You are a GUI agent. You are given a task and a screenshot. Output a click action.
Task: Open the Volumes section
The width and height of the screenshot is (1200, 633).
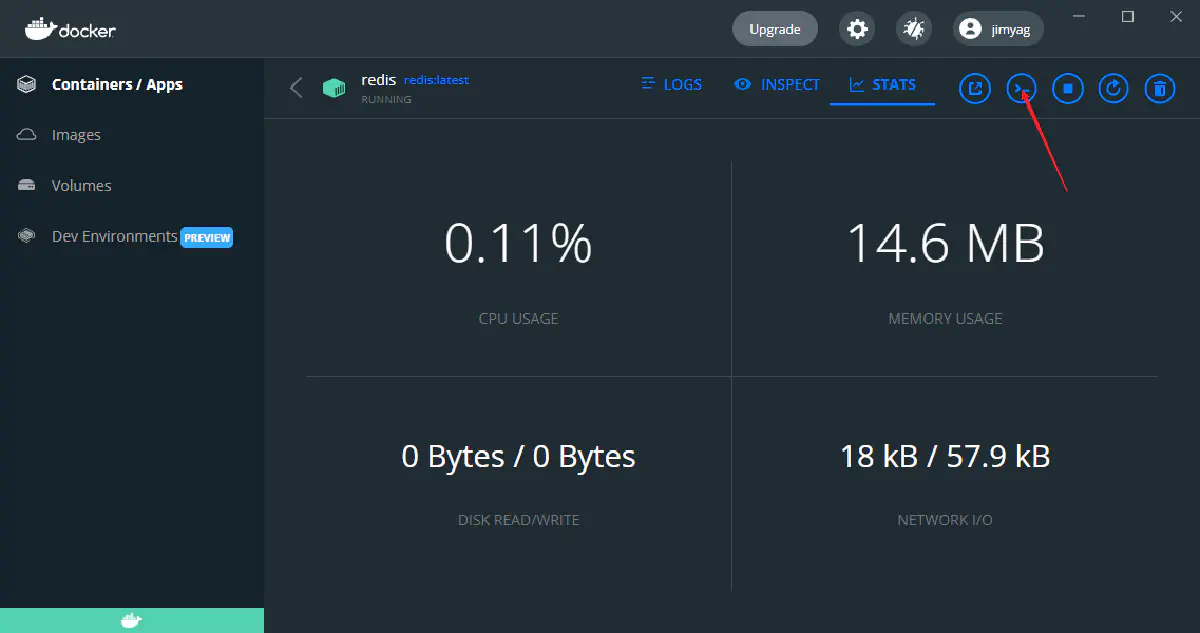81,186
